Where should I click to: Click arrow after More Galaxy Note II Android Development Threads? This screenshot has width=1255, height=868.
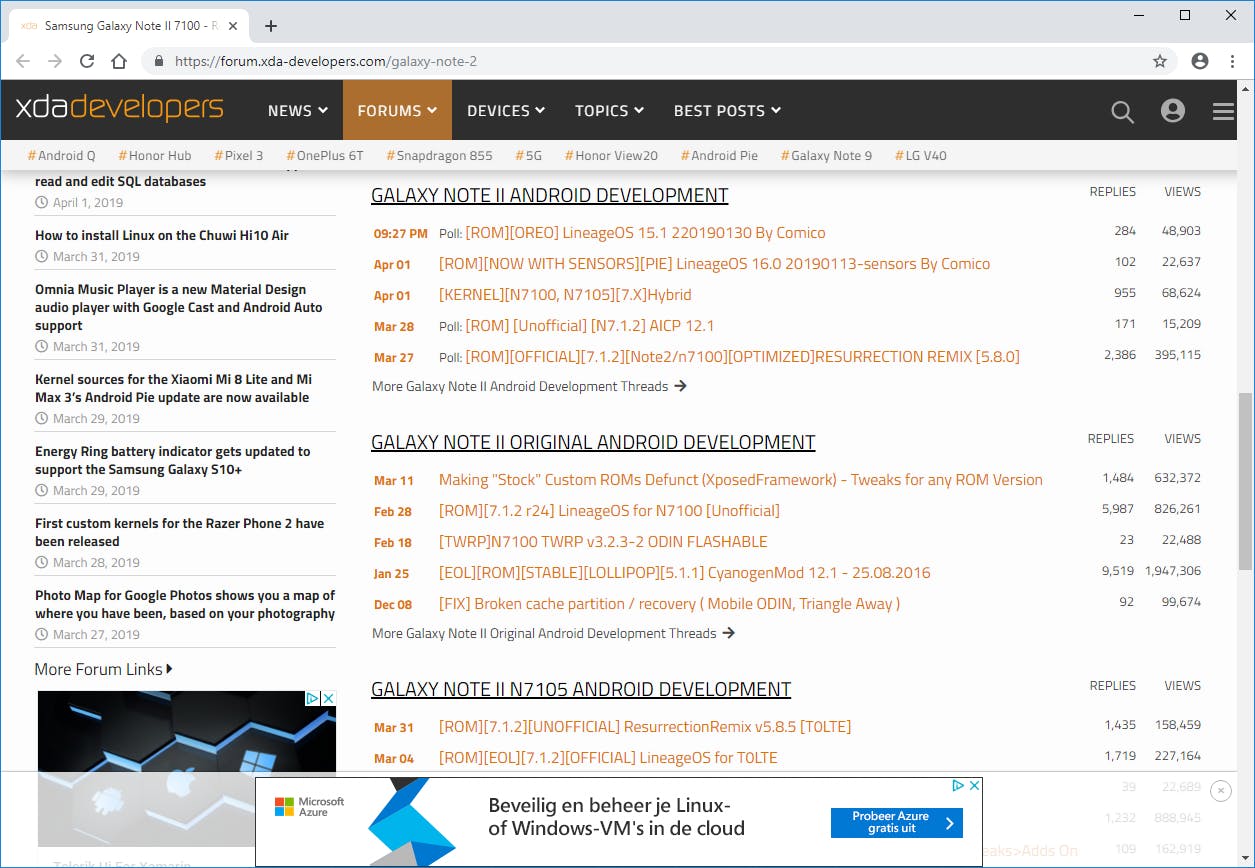click(680, 385)
